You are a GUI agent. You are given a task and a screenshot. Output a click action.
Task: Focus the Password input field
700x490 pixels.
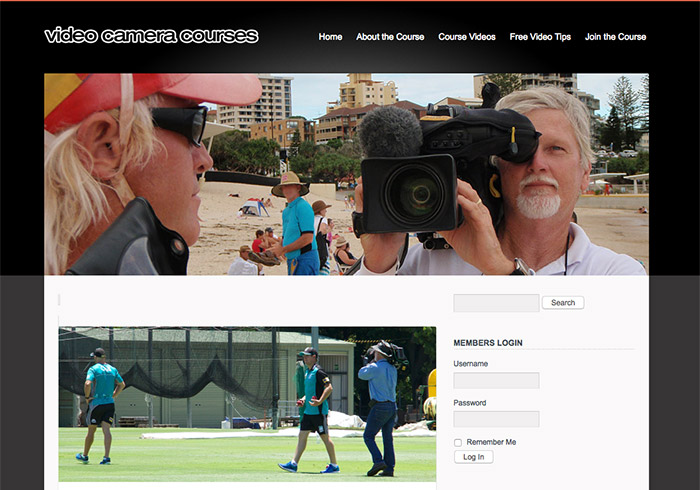pos(496,419)
